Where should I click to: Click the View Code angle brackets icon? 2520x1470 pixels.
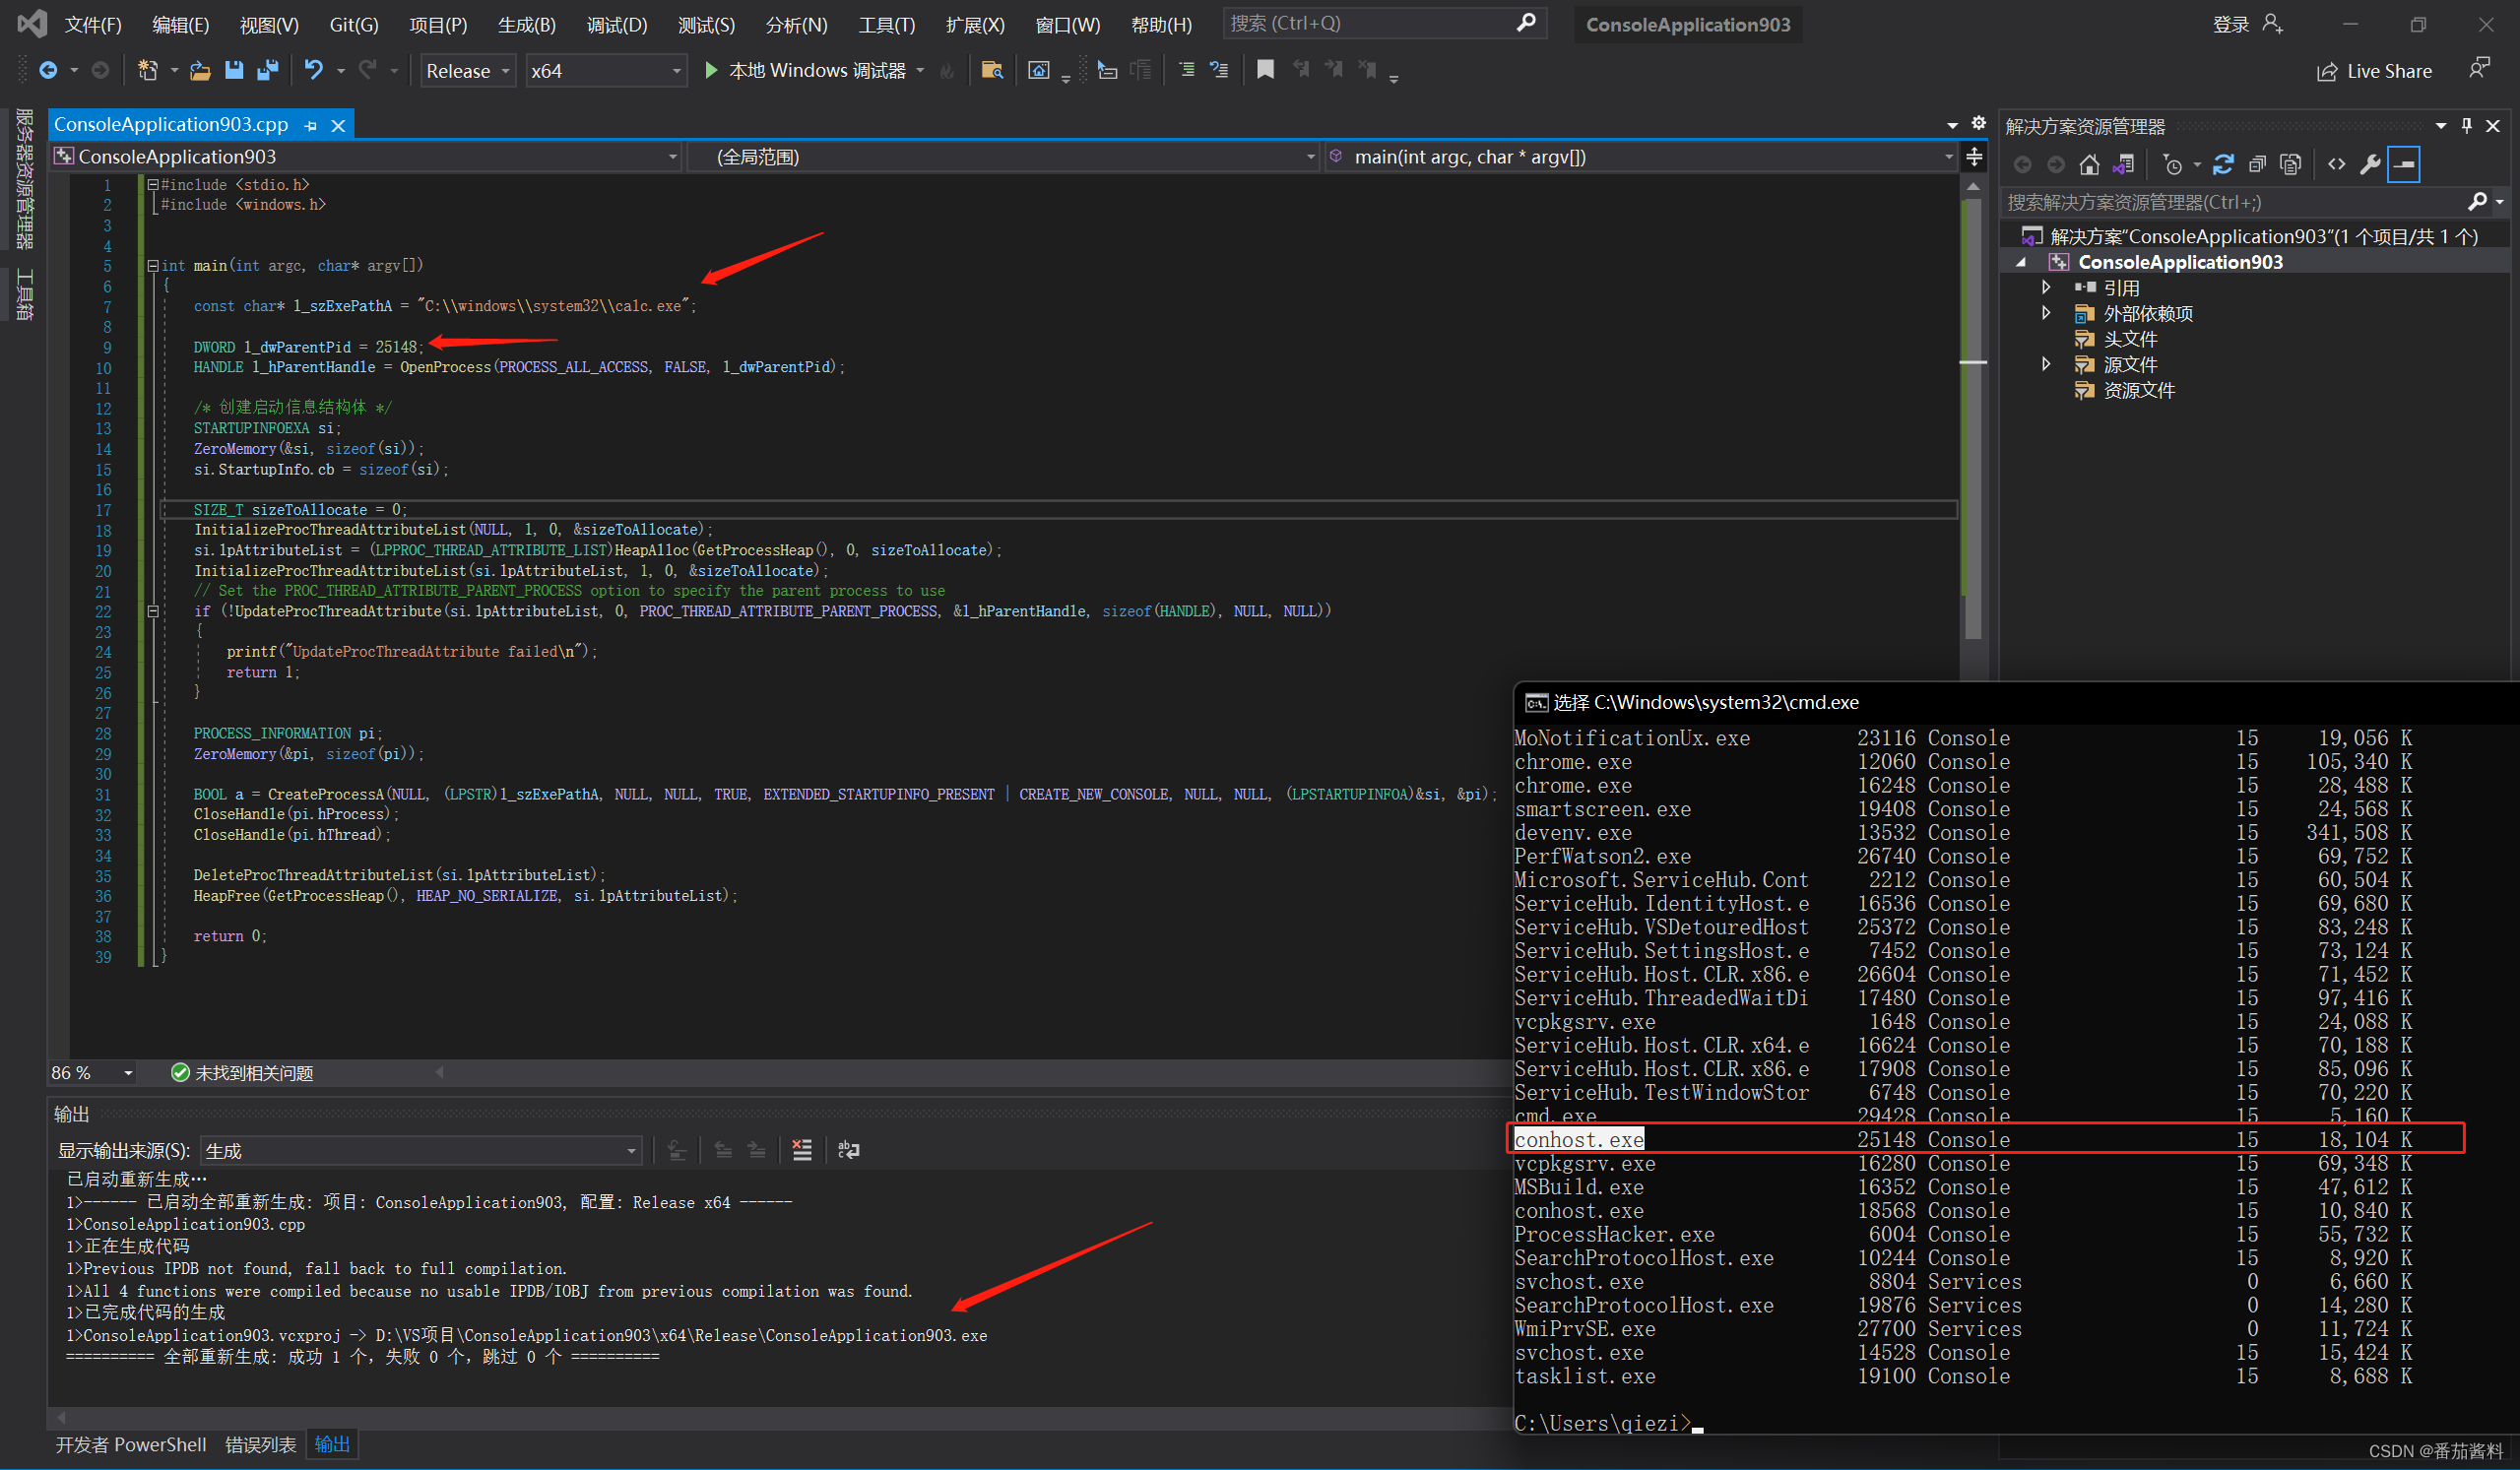[2336, 165]
